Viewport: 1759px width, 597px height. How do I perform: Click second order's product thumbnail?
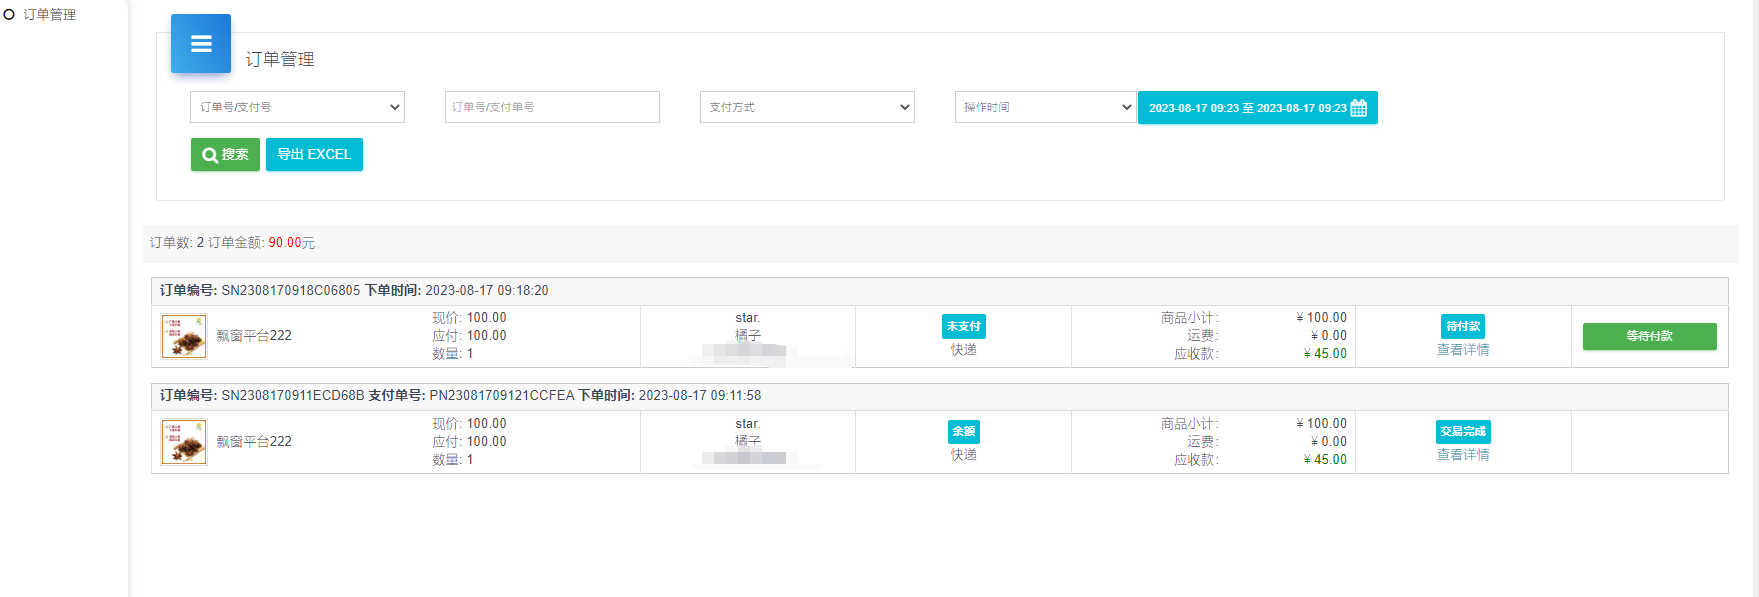184,441
